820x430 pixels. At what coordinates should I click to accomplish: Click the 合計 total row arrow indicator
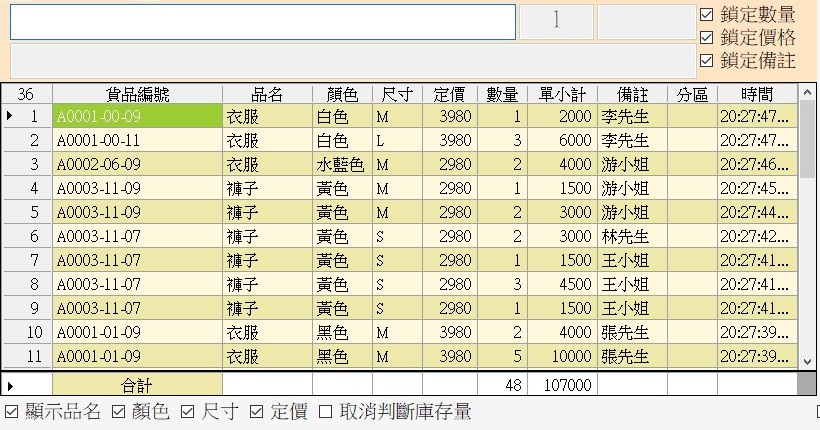[x=10, y=384]
